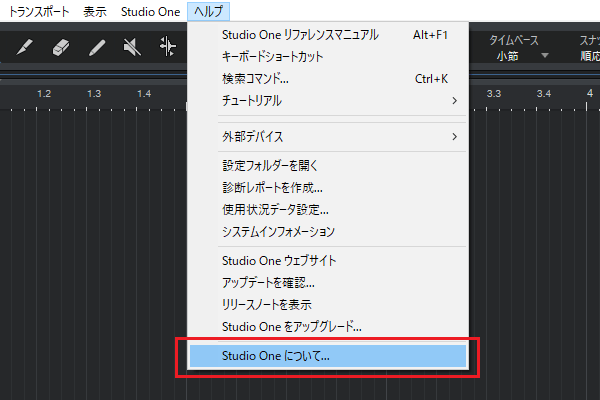600x400 pixels.
Task: Open Studio One リファレンスマニュアル
Action: coord(328,35)
